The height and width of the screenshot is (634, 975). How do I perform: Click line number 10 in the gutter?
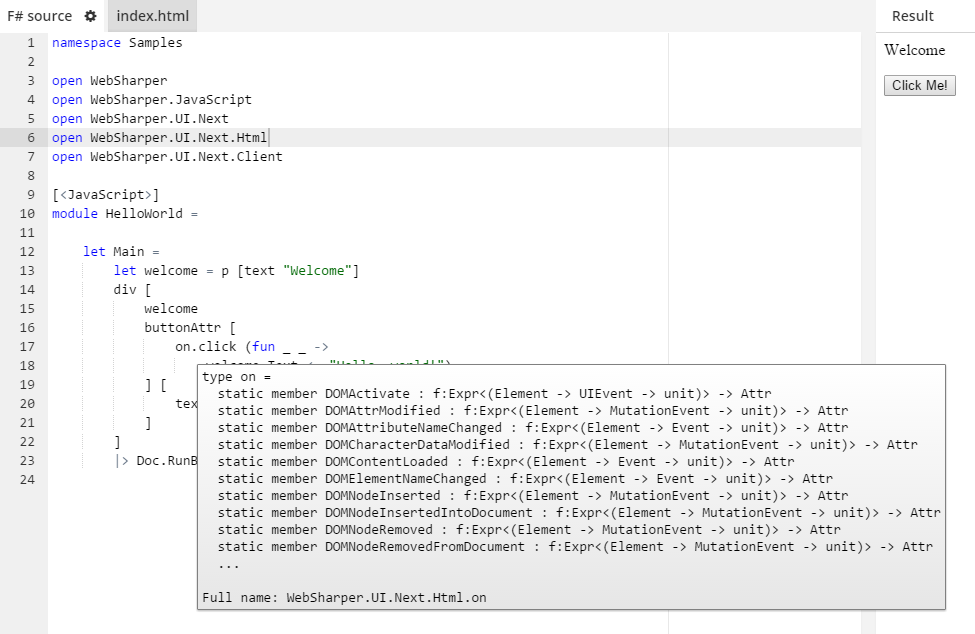(27, 214)
